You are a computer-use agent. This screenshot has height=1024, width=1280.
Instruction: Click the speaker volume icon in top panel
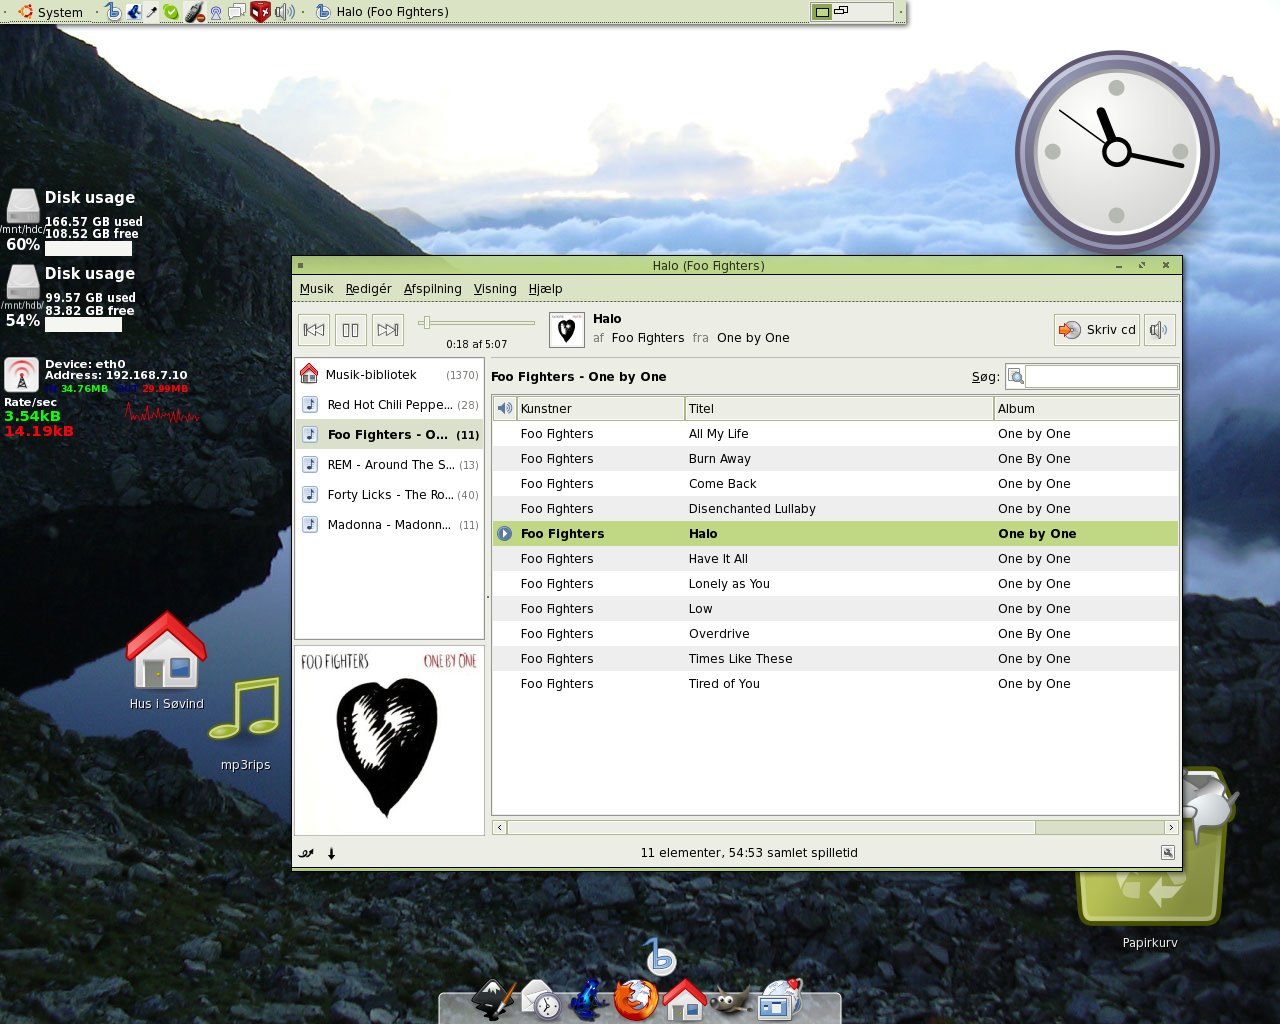pos(285,12)
